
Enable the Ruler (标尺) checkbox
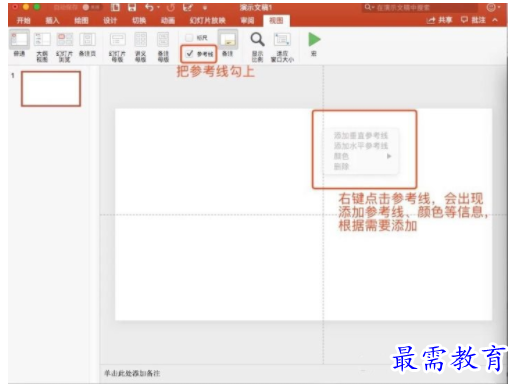pos(189,37)
